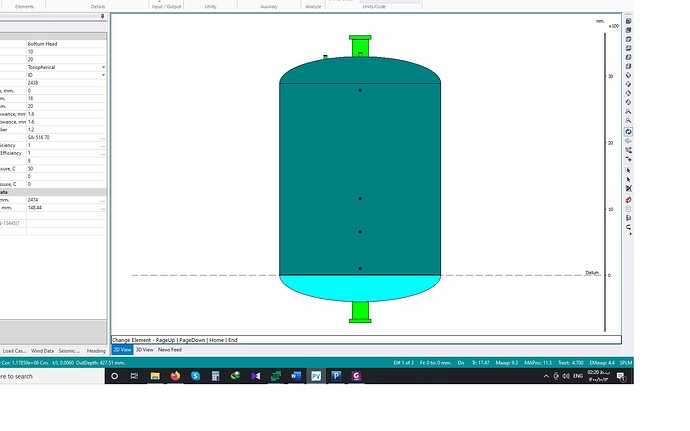Click 'SPLM' in the status bar
This screenshot has width=690, height=431.
click(x=626, y=363)
